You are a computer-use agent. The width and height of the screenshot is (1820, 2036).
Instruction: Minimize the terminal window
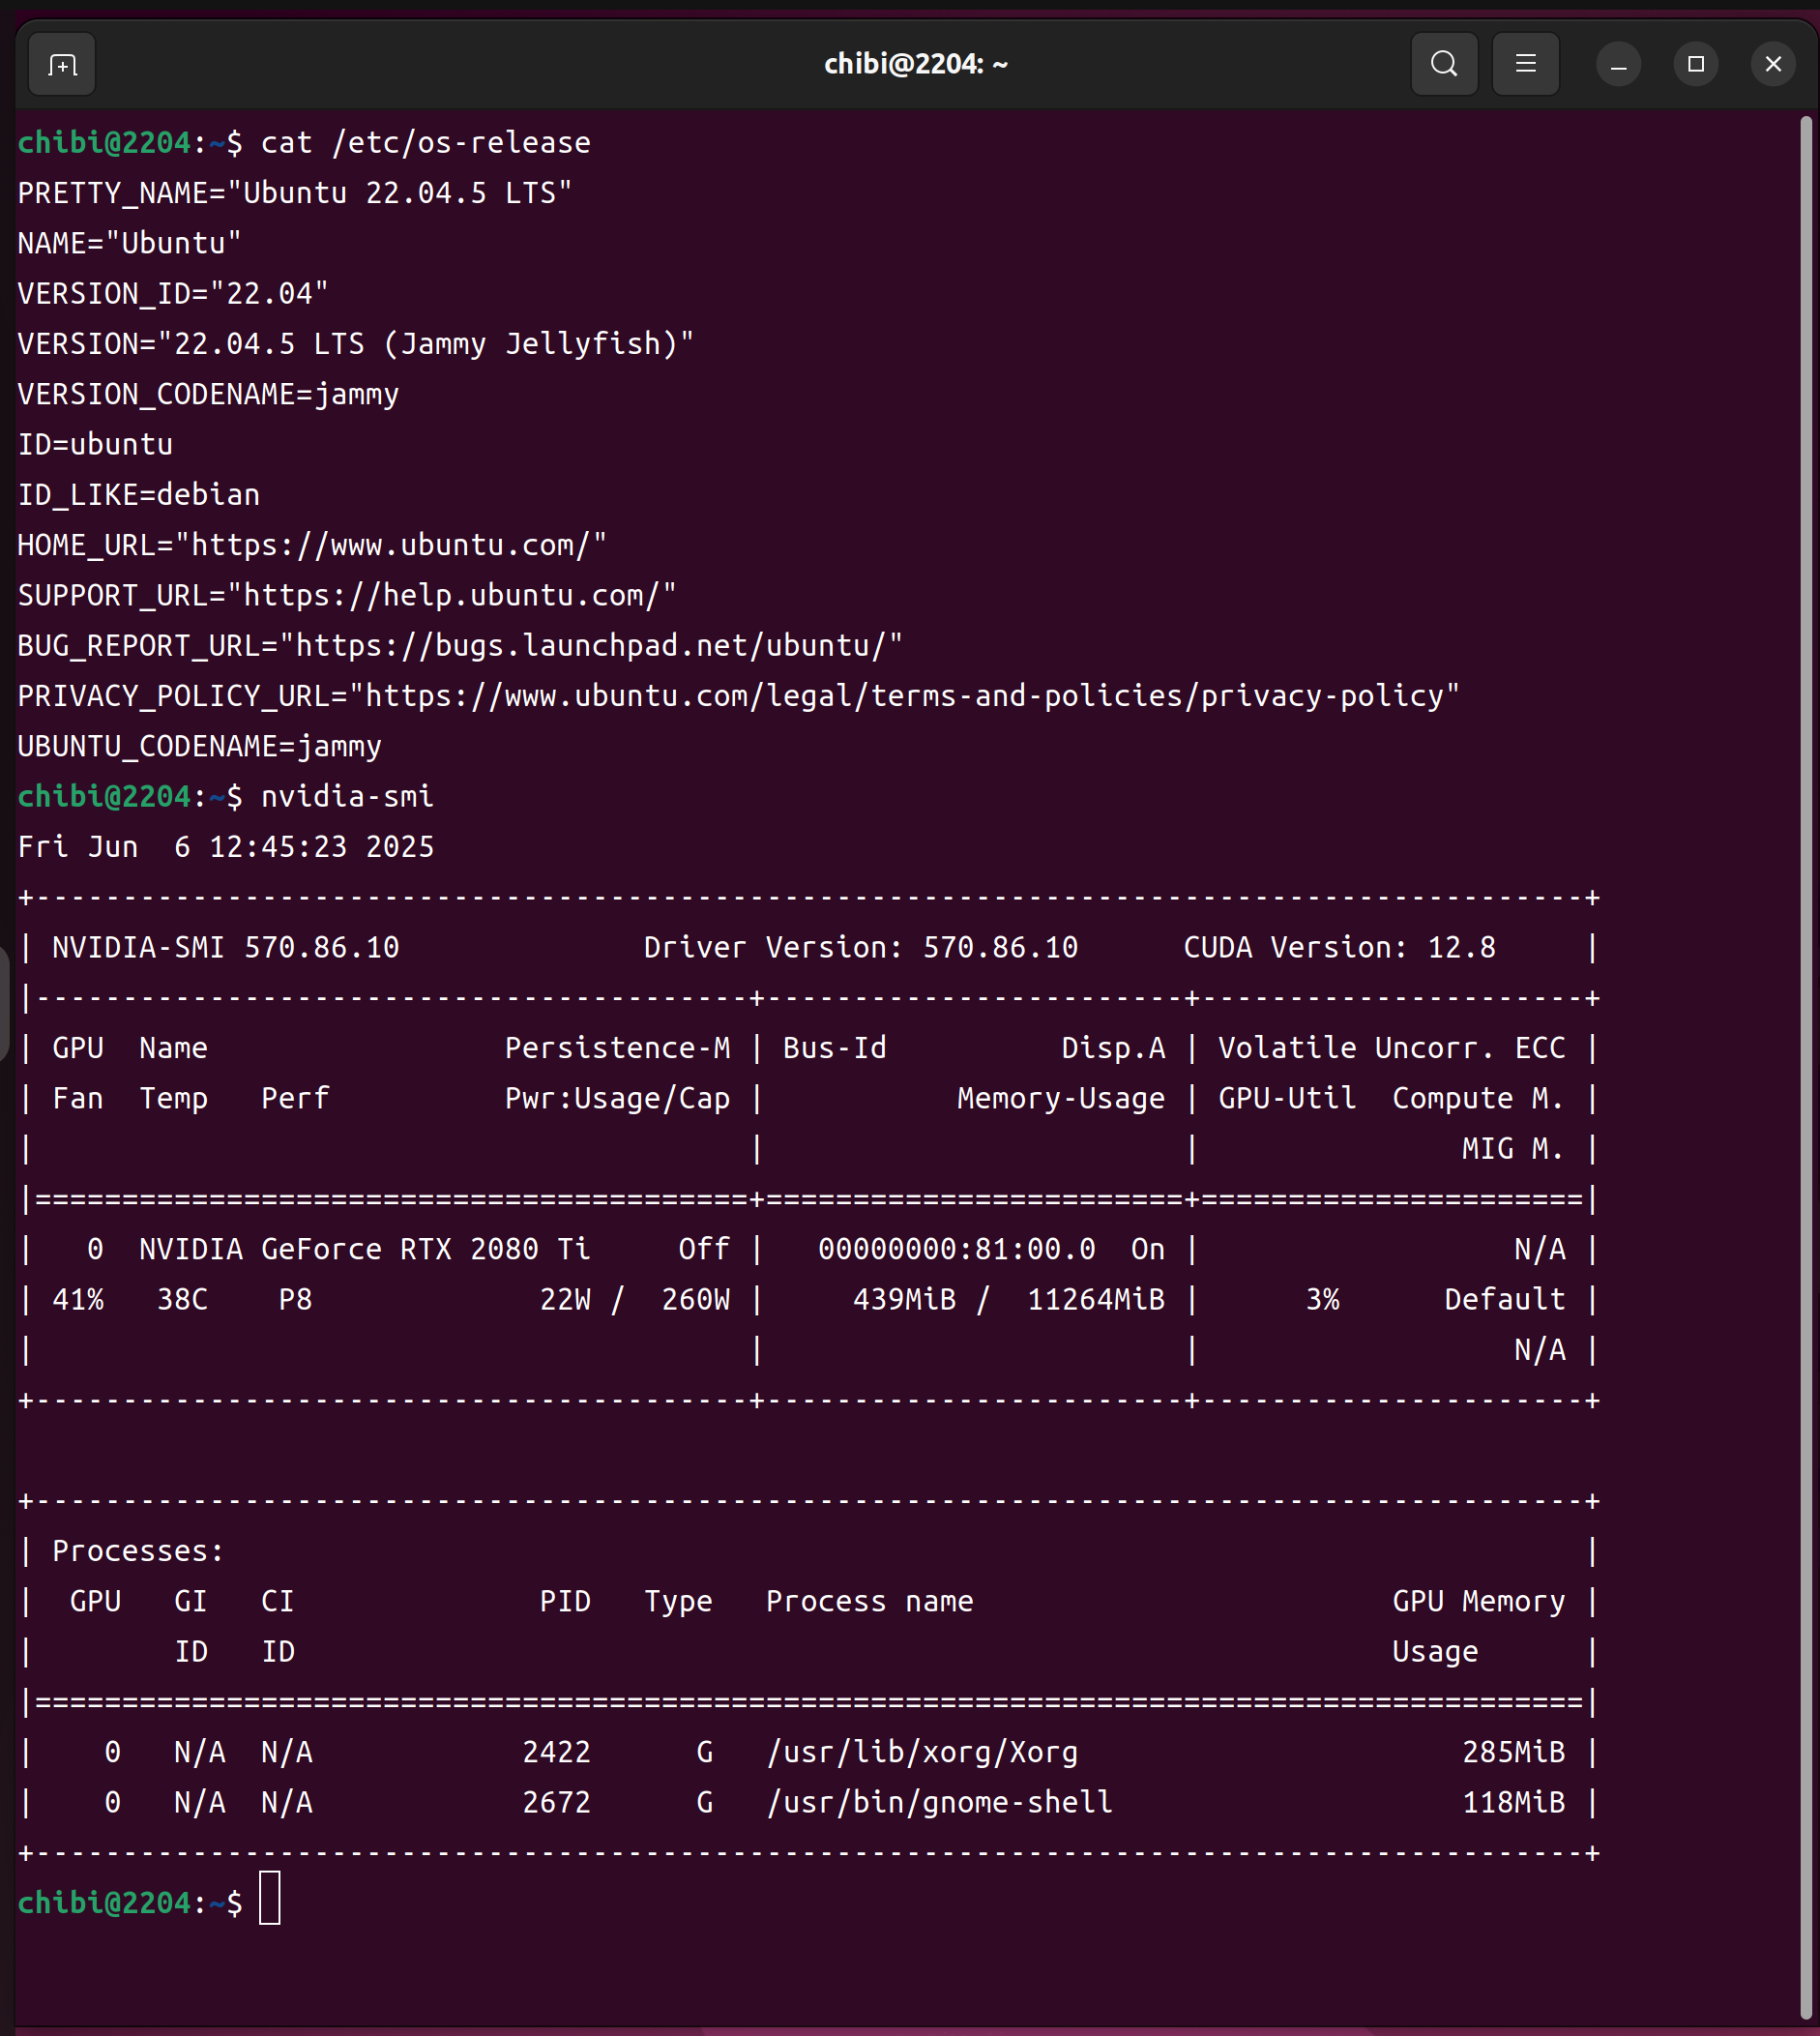[1618, 65]
